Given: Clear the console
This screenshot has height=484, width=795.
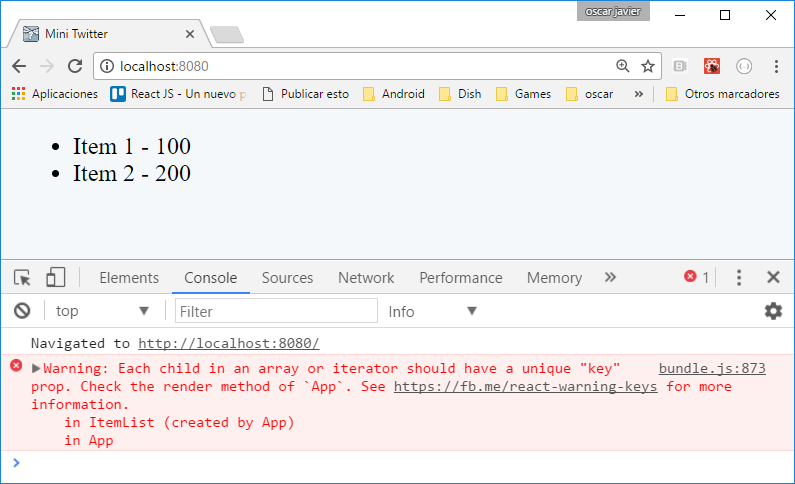Looking at the screenshot, I should (22, 311).
